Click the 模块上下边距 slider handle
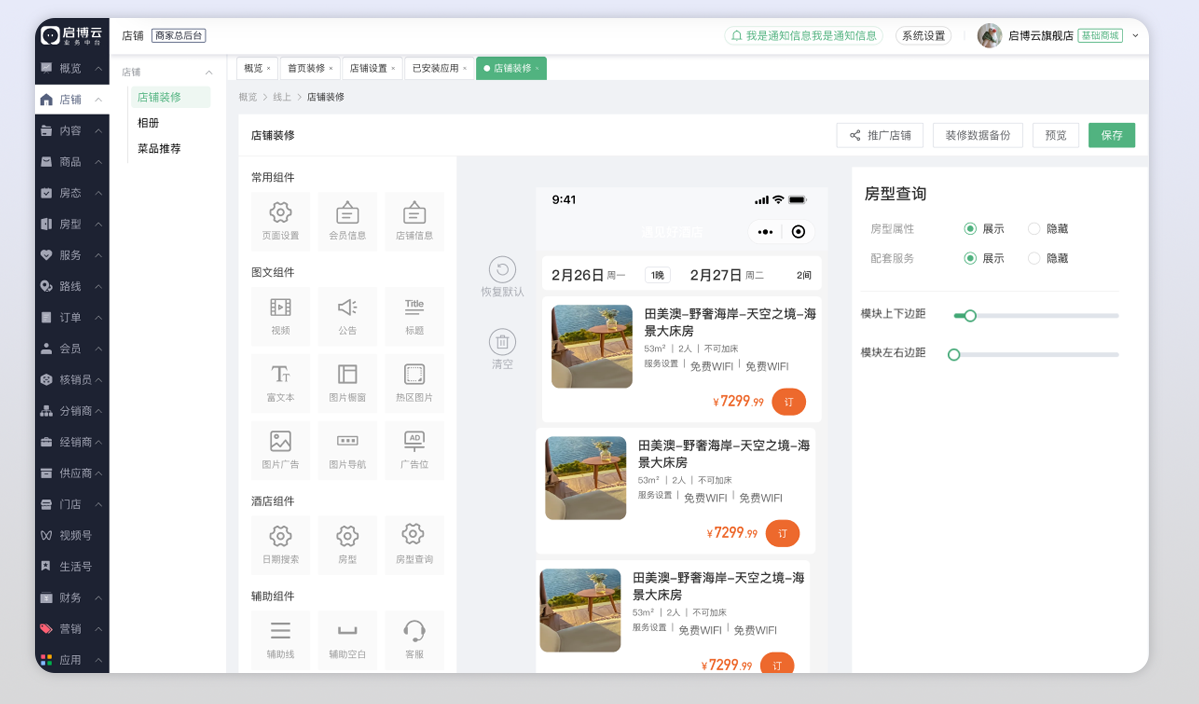1199x704 pixels. 969,316
